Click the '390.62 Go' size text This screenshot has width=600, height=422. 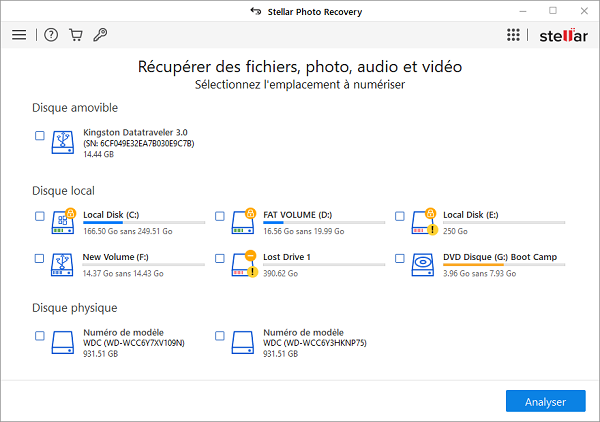point(280,273)
